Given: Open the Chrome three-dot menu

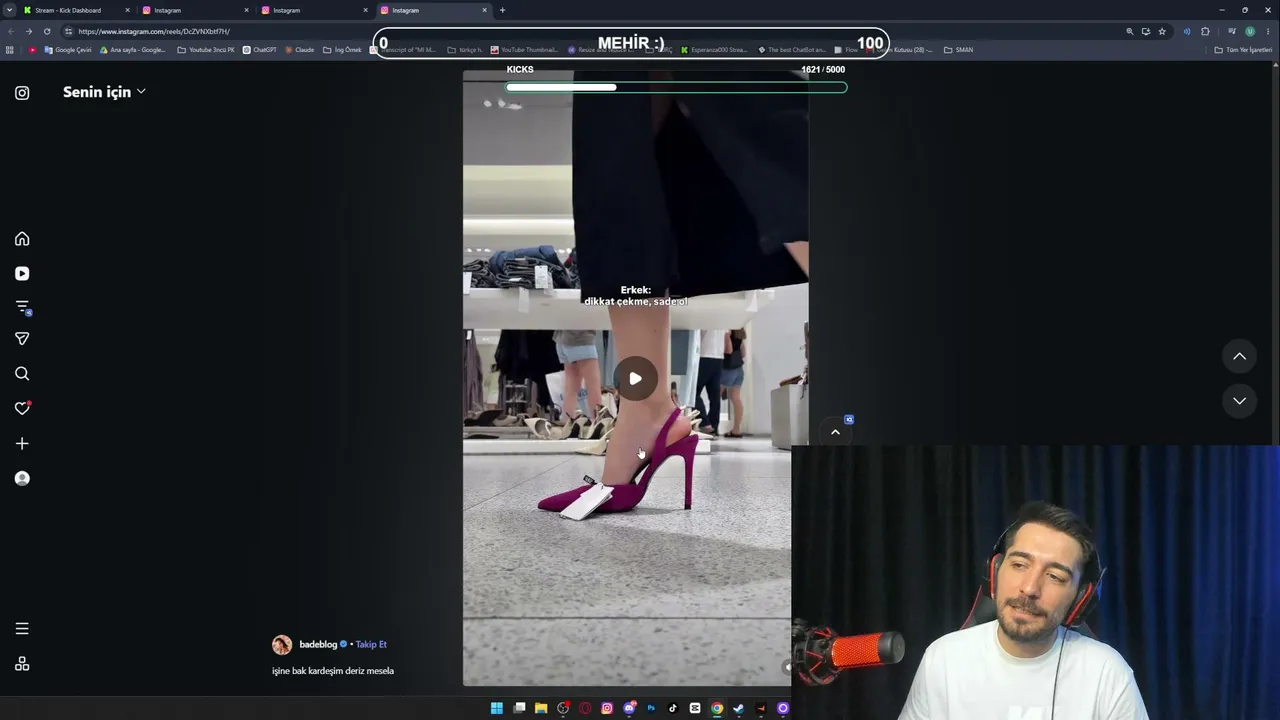Looking at the screenshot, I should pos(1267,31).
